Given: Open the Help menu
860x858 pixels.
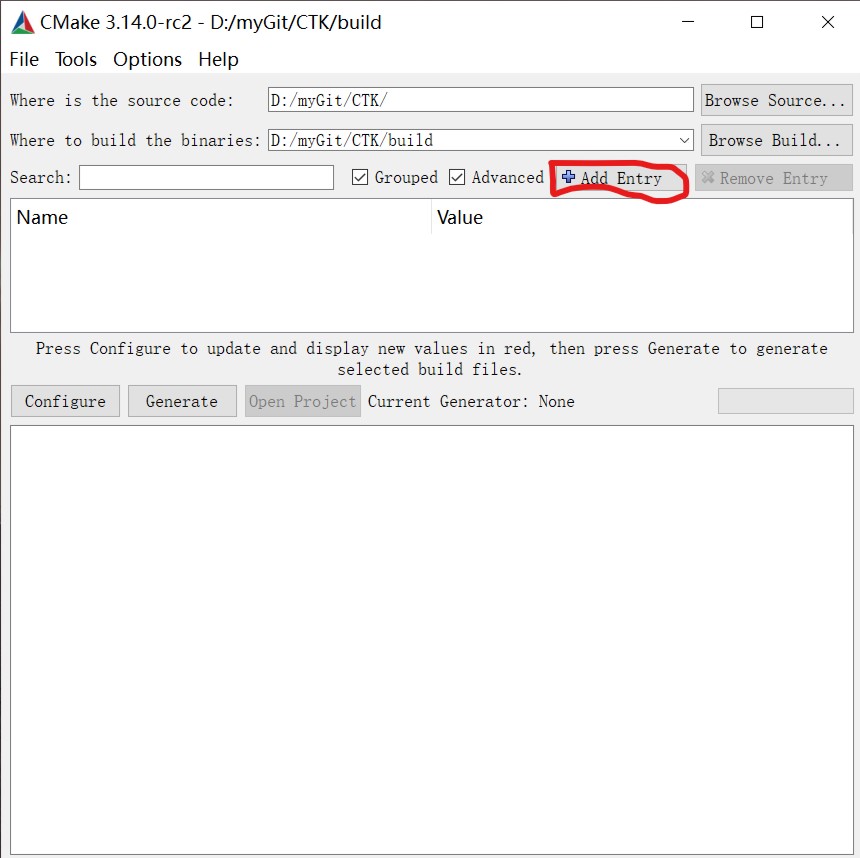Looking at the screenshot, I should coord(218,59).
